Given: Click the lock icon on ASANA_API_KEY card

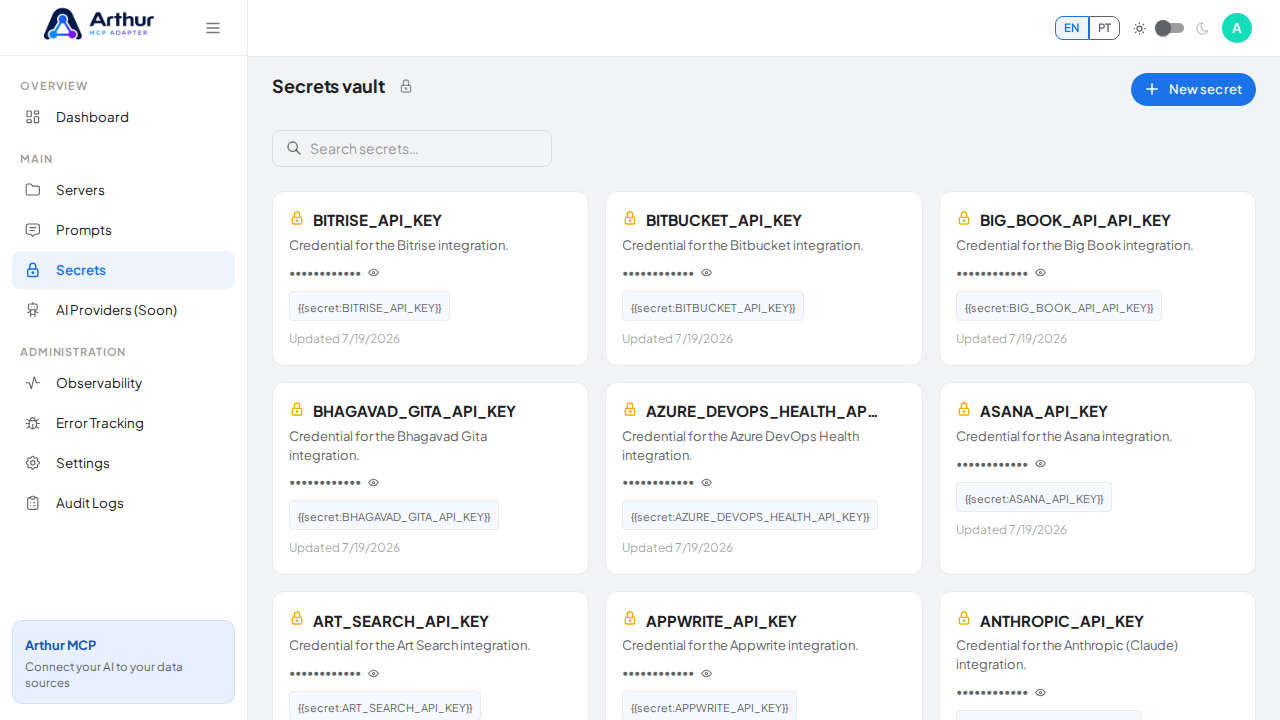Looking at the screenshot, I should click(x=964, y=409).
